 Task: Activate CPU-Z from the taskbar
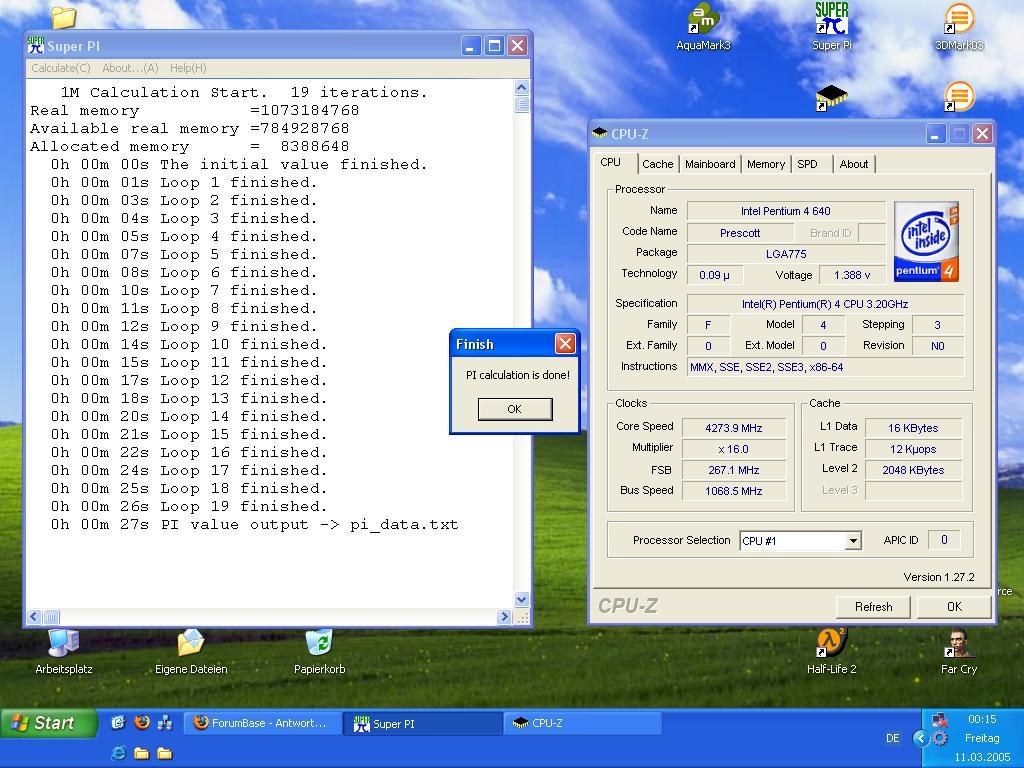coord(583,724)
